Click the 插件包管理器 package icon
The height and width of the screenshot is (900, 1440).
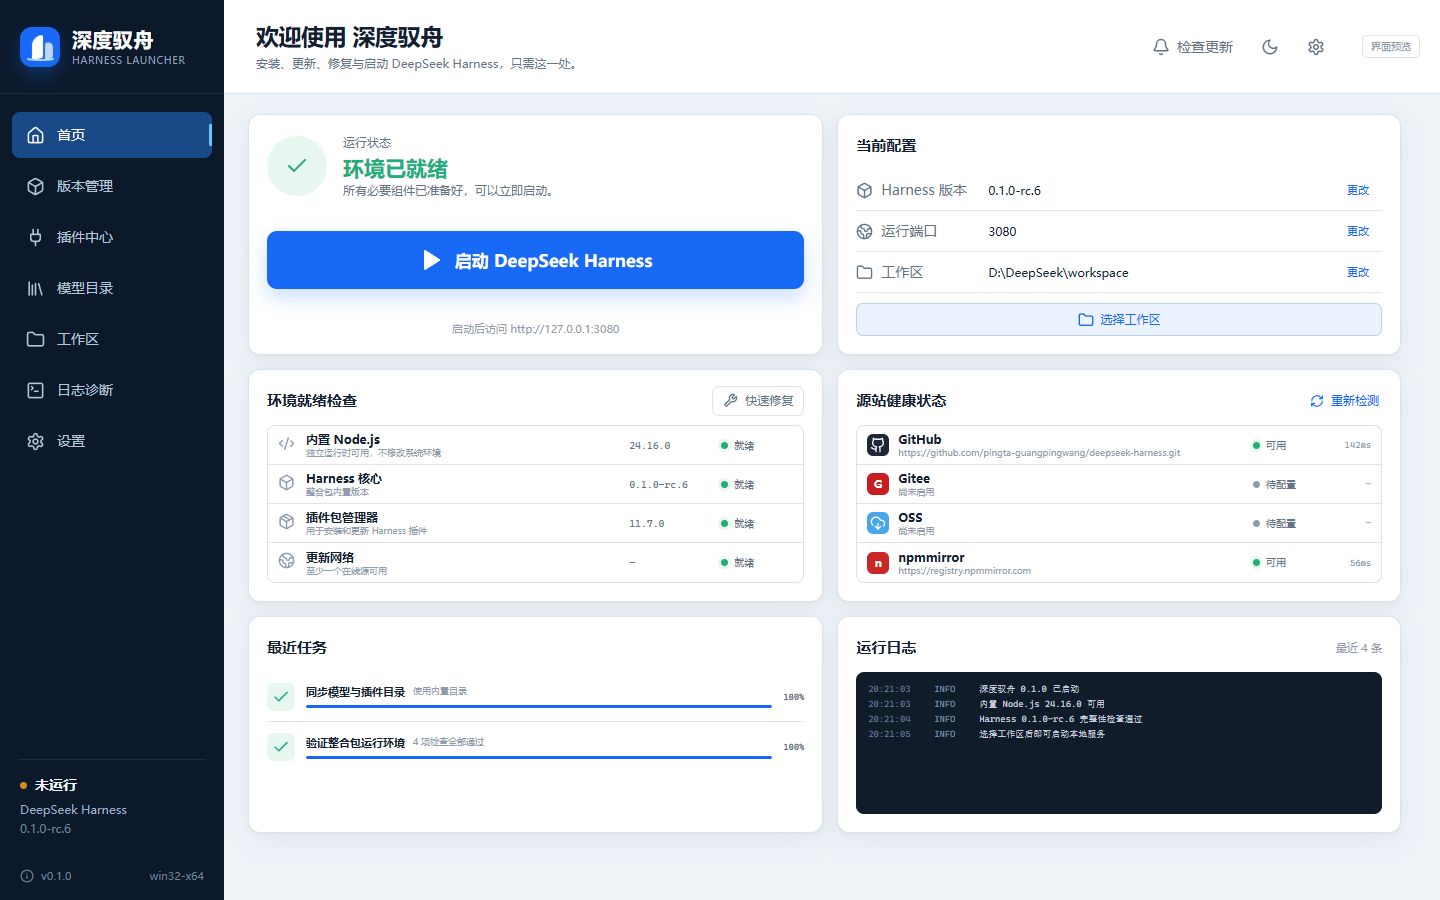[287, 522]
